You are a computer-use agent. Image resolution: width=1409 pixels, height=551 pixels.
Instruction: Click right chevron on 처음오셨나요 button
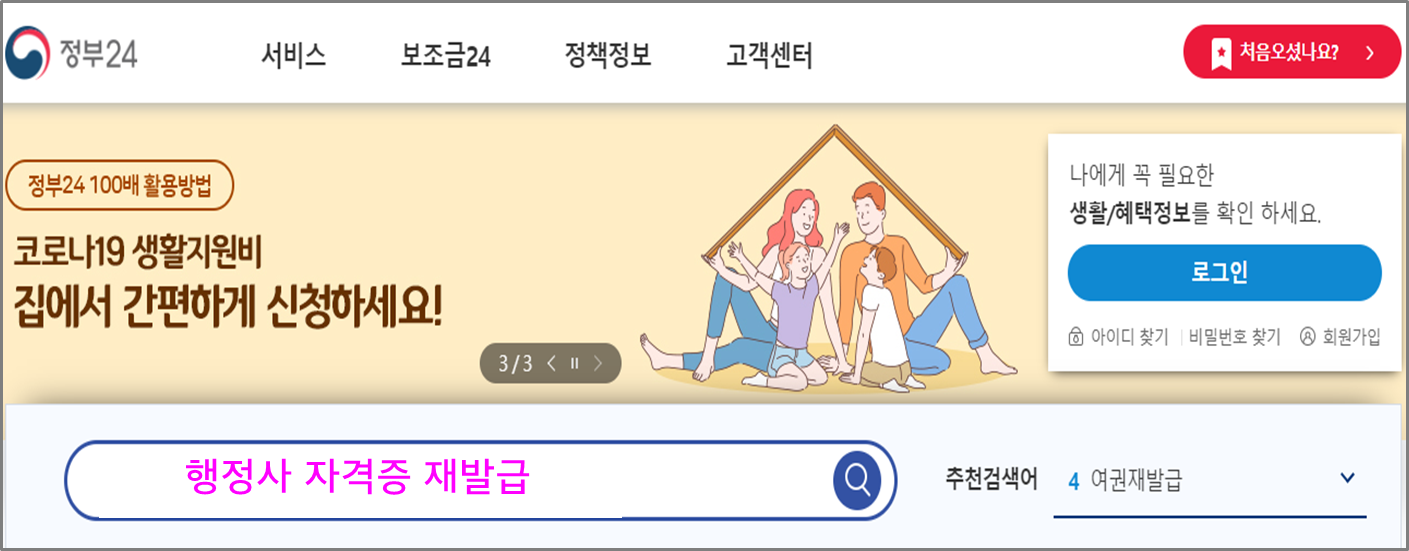pos(1370,53)
